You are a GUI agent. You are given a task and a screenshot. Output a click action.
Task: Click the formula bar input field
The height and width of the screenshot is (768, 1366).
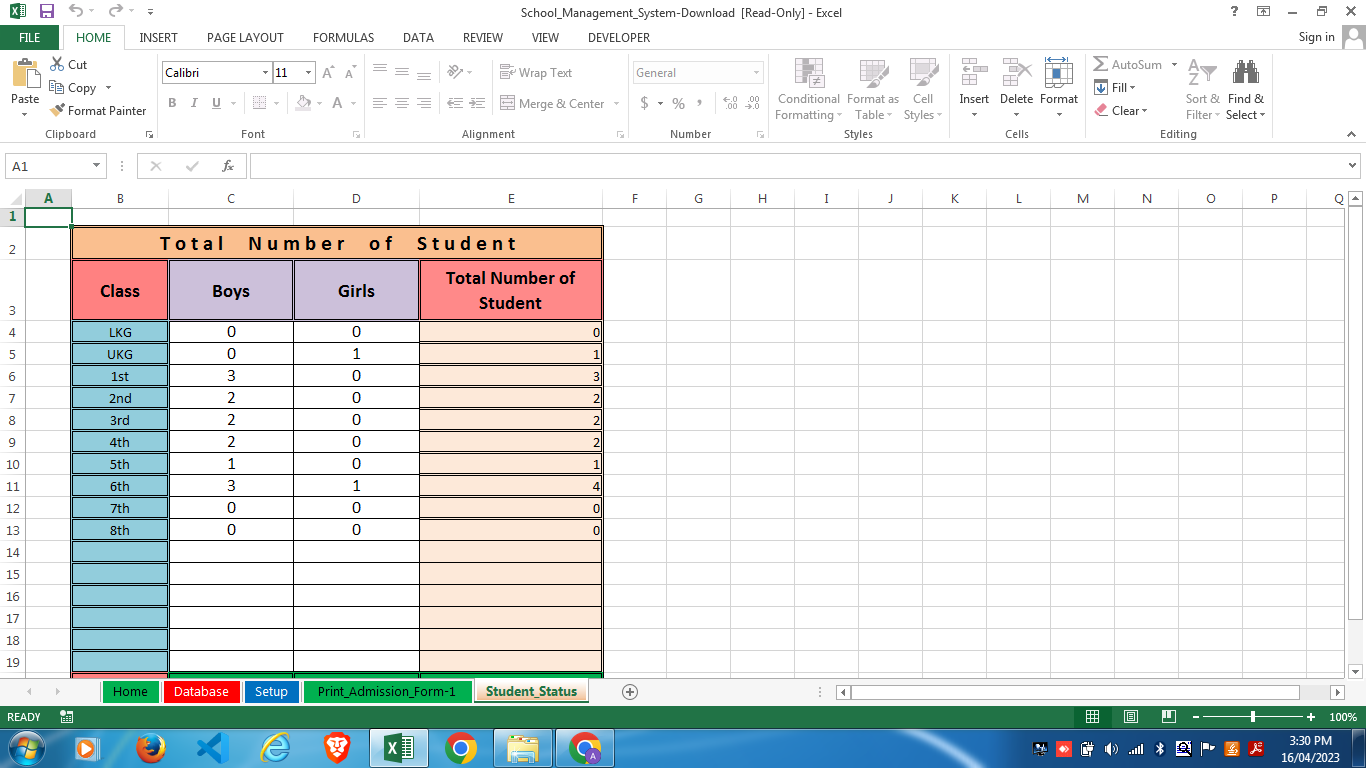(x=797, y=166)
